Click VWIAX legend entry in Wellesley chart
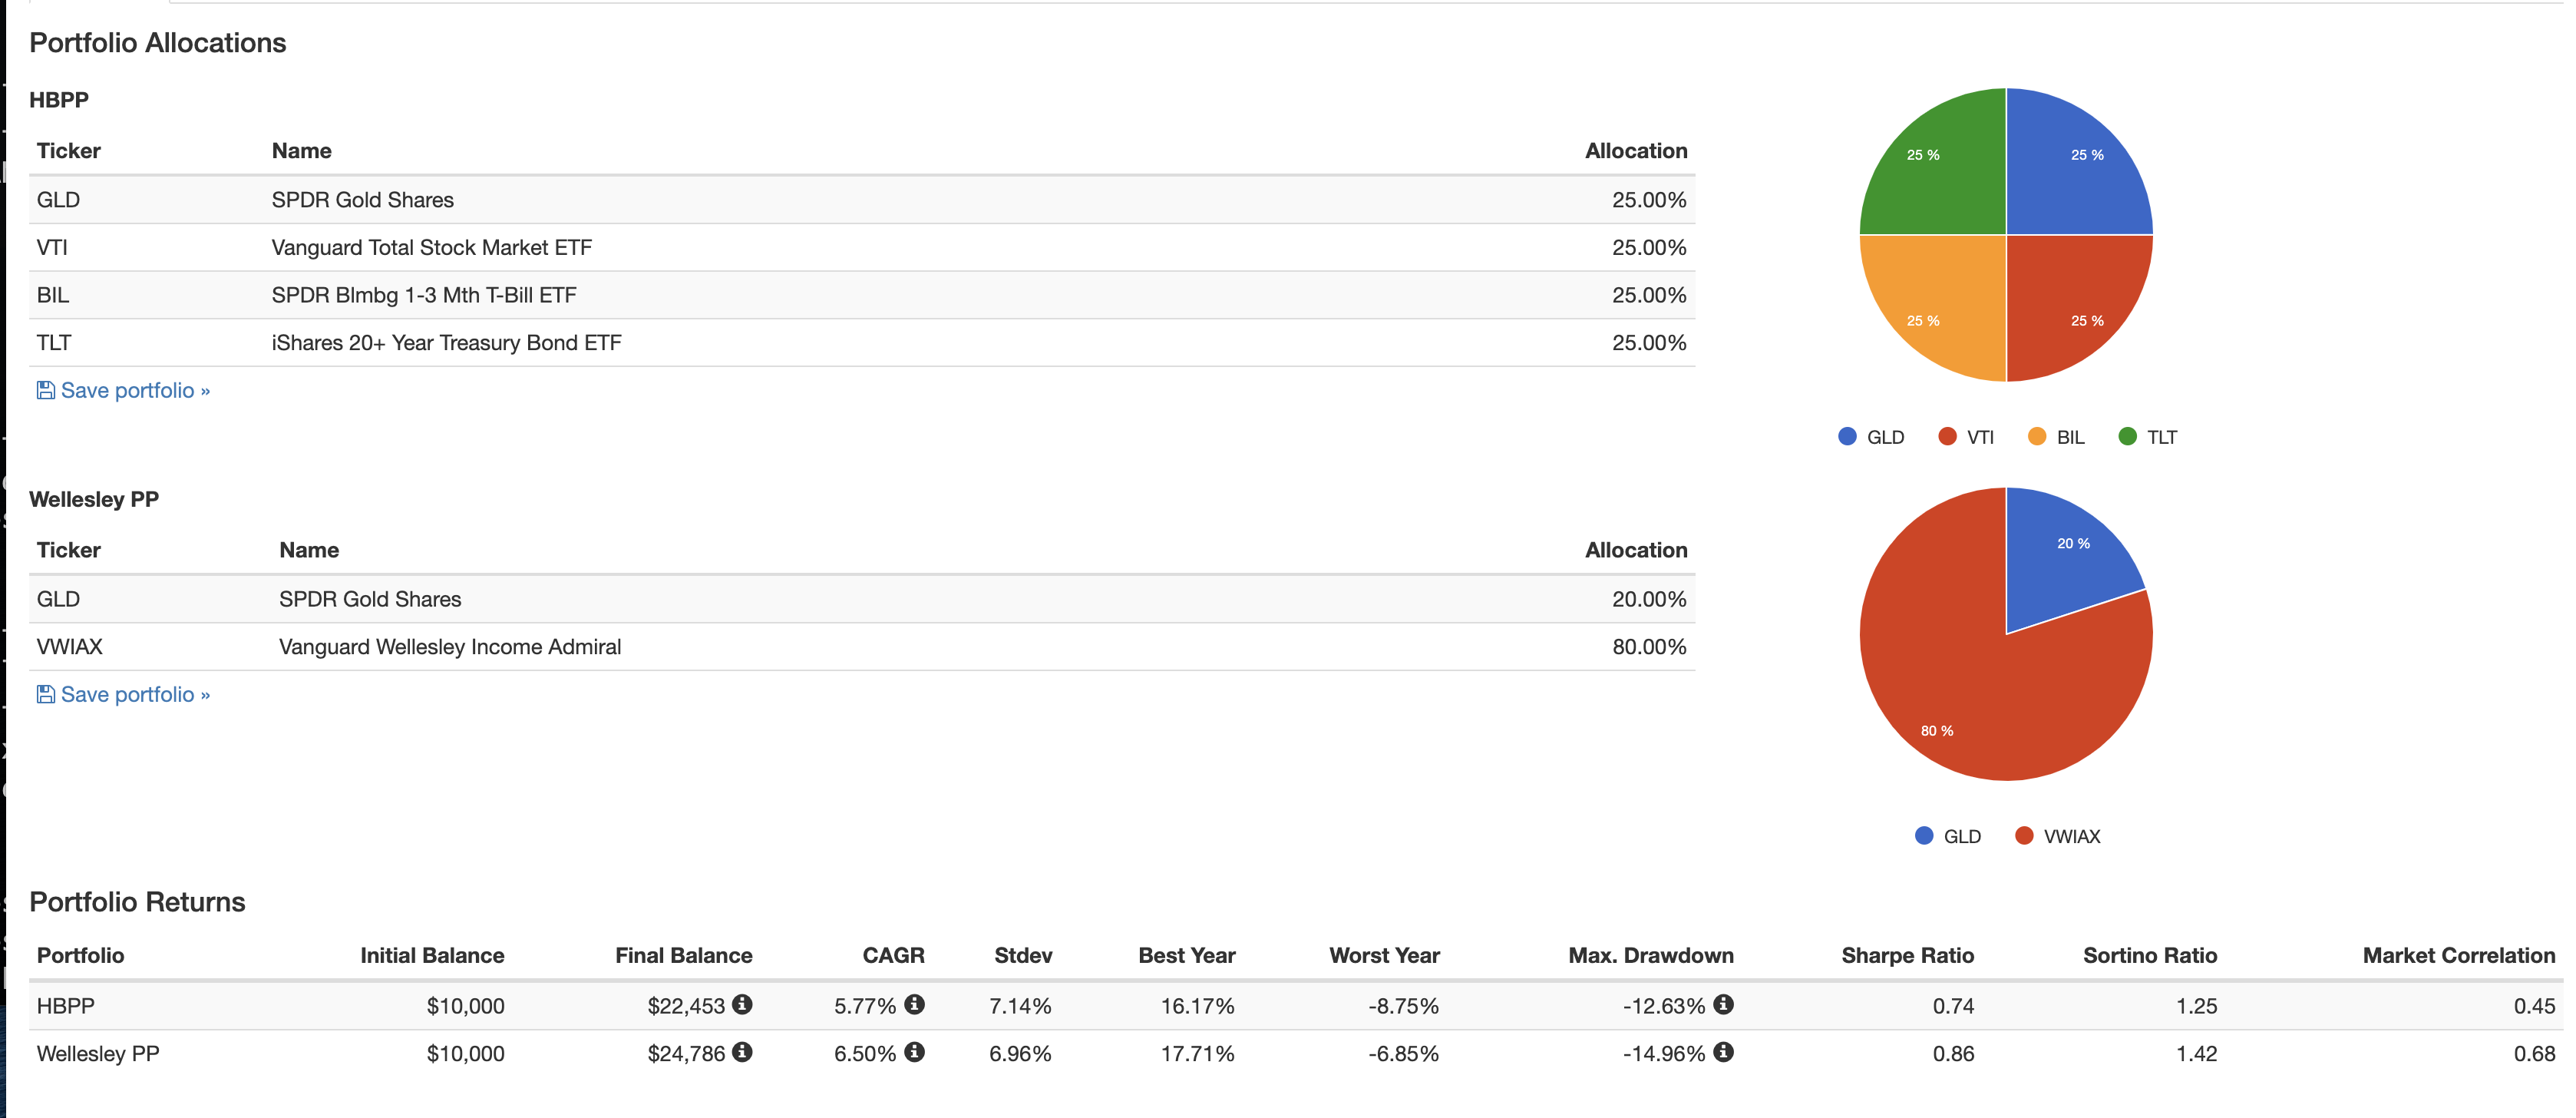Screen dimensions: 2576x1118 point(2070,836)
